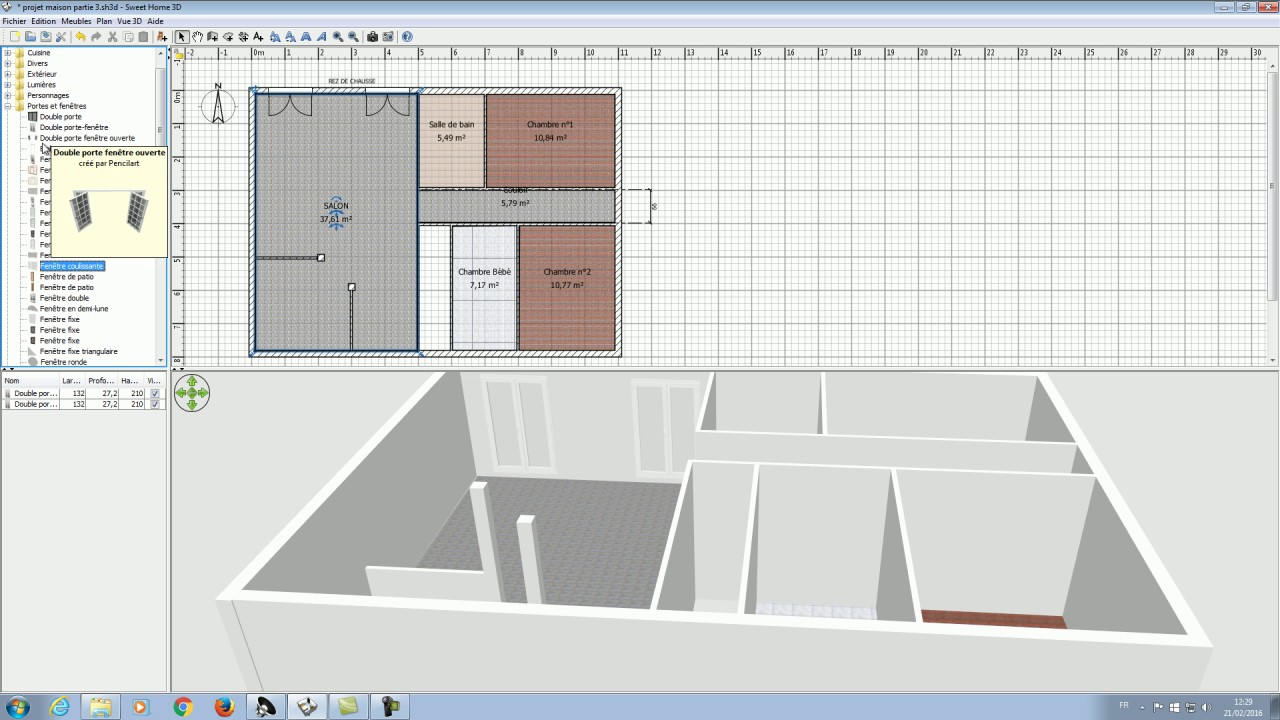The image size is (1280, 720).
Task: Collapse the Portes et fenêtres folder
Action: 8,106
